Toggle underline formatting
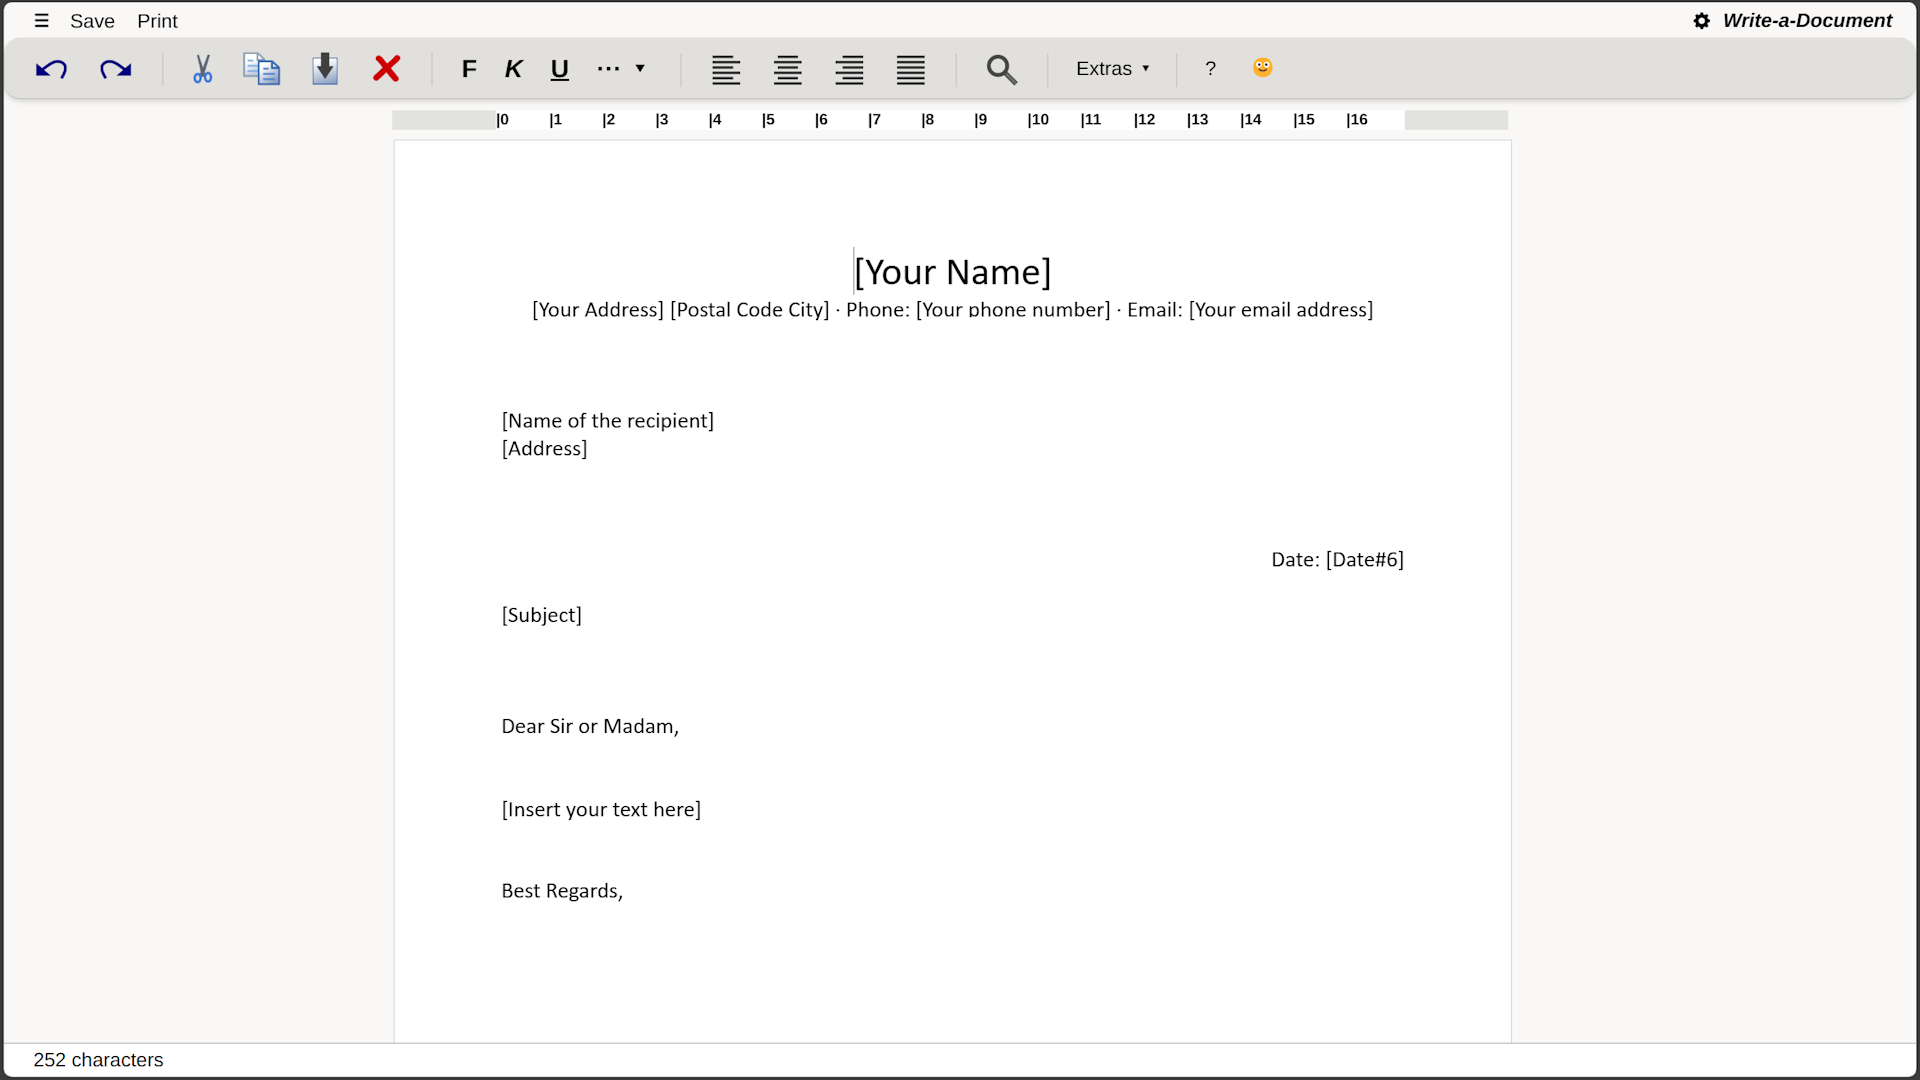Viewport: 1920px width, 1080px height. coord(559,69)
